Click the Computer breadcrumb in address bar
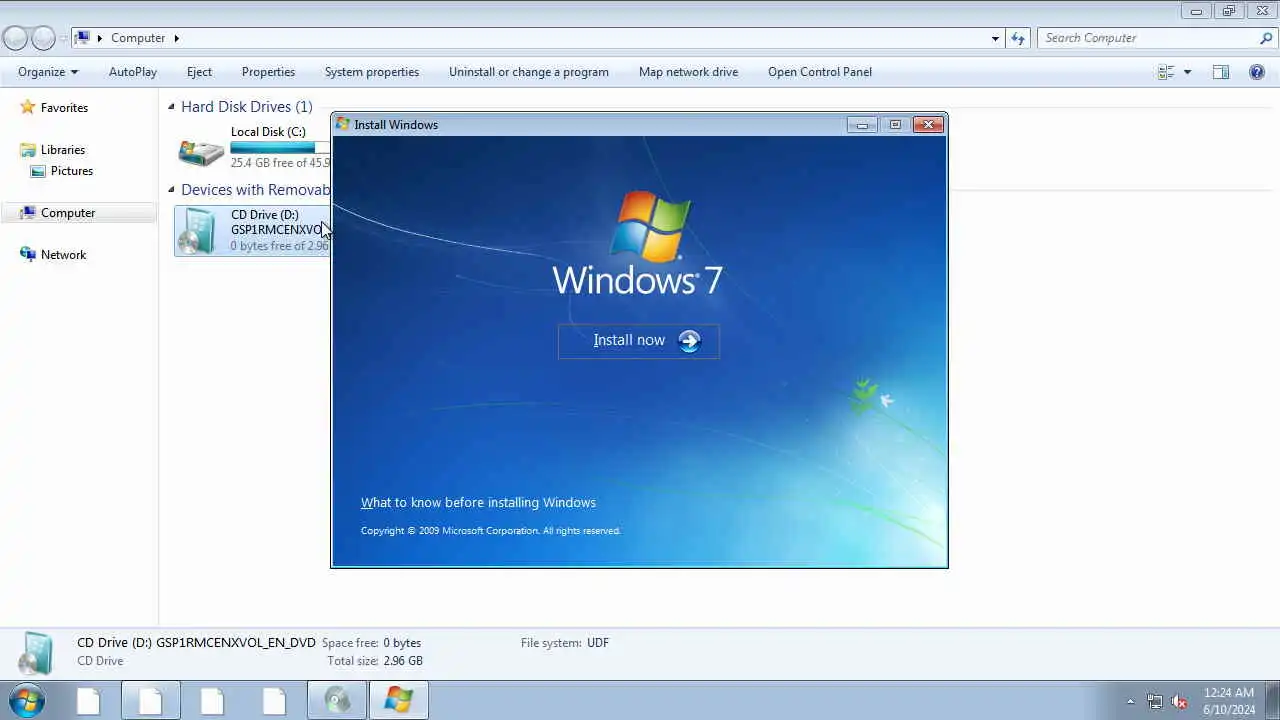Viewport: 1280px width, 720px height. tap(138, 38)
